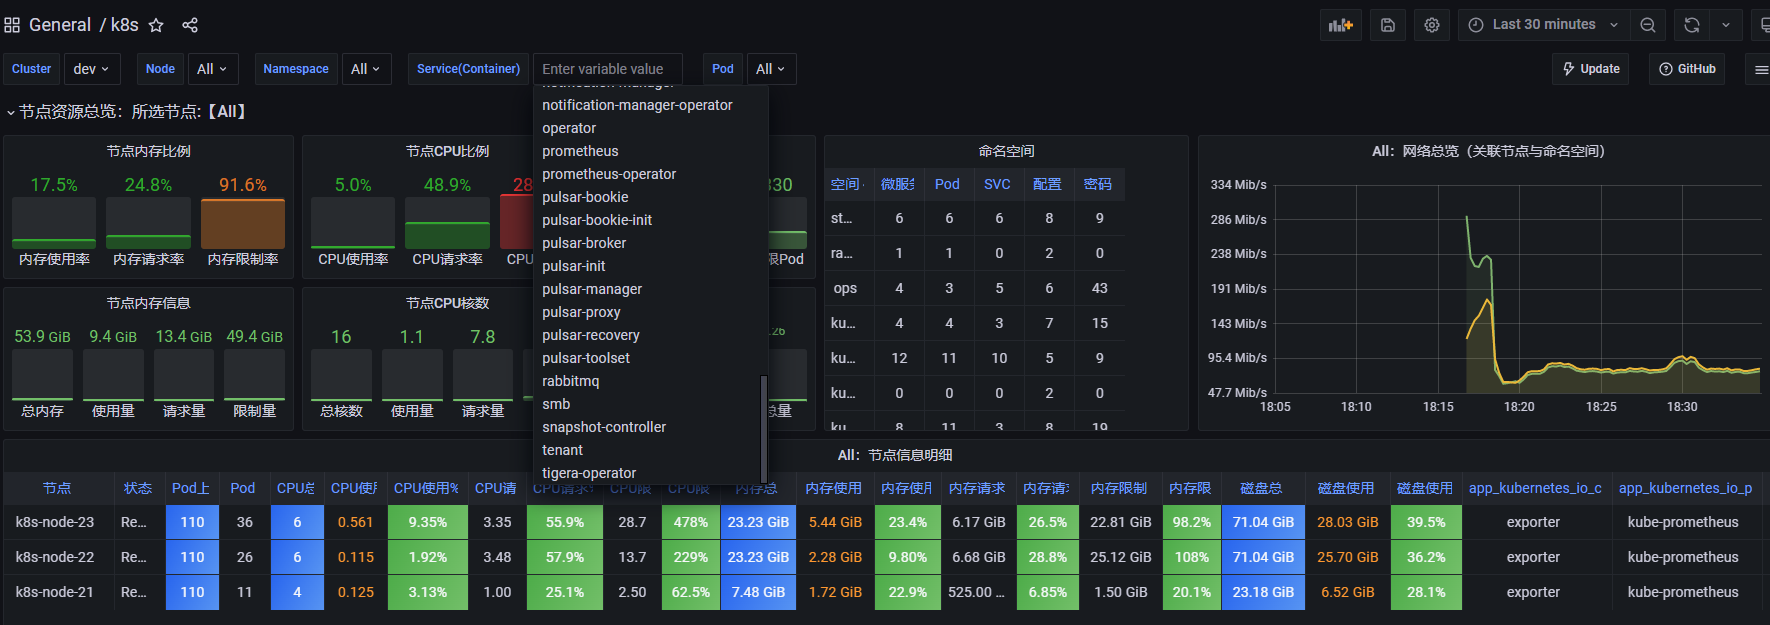Open the Pod All dropdown
Image resolution: width=1770 pixels, height=625 pixels.
771,69
